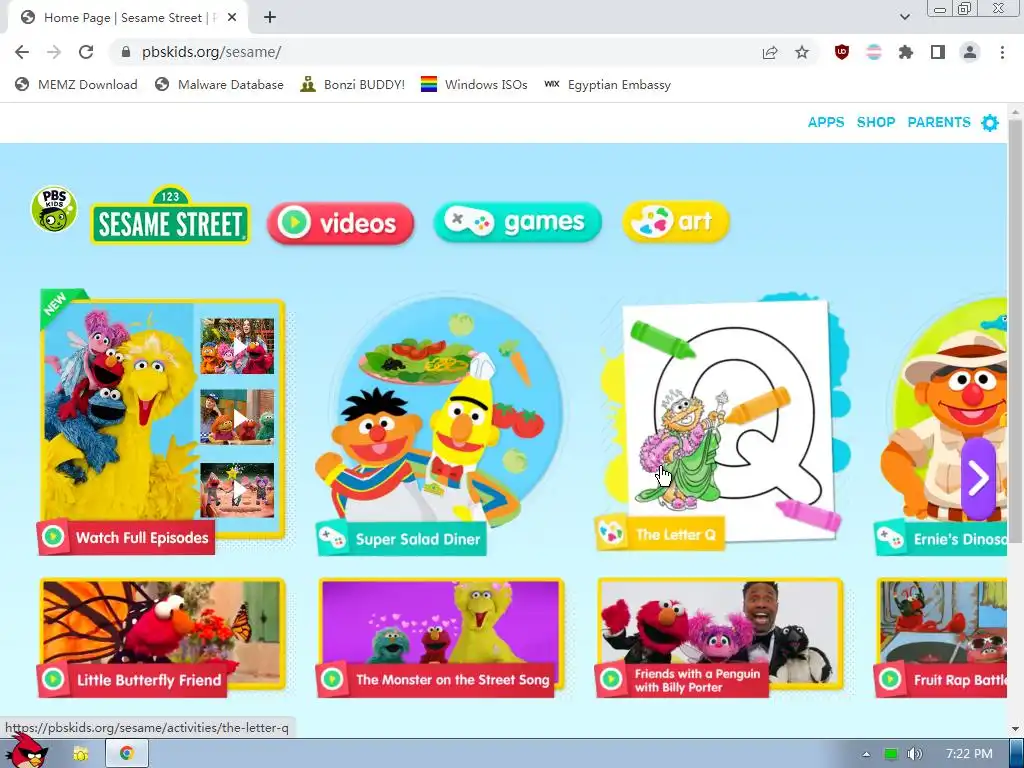Click the play icon beside Little Butterfly Friend
Image resolution: width=1024 pixels, height=768 pixels.
[x=54, y=679]
